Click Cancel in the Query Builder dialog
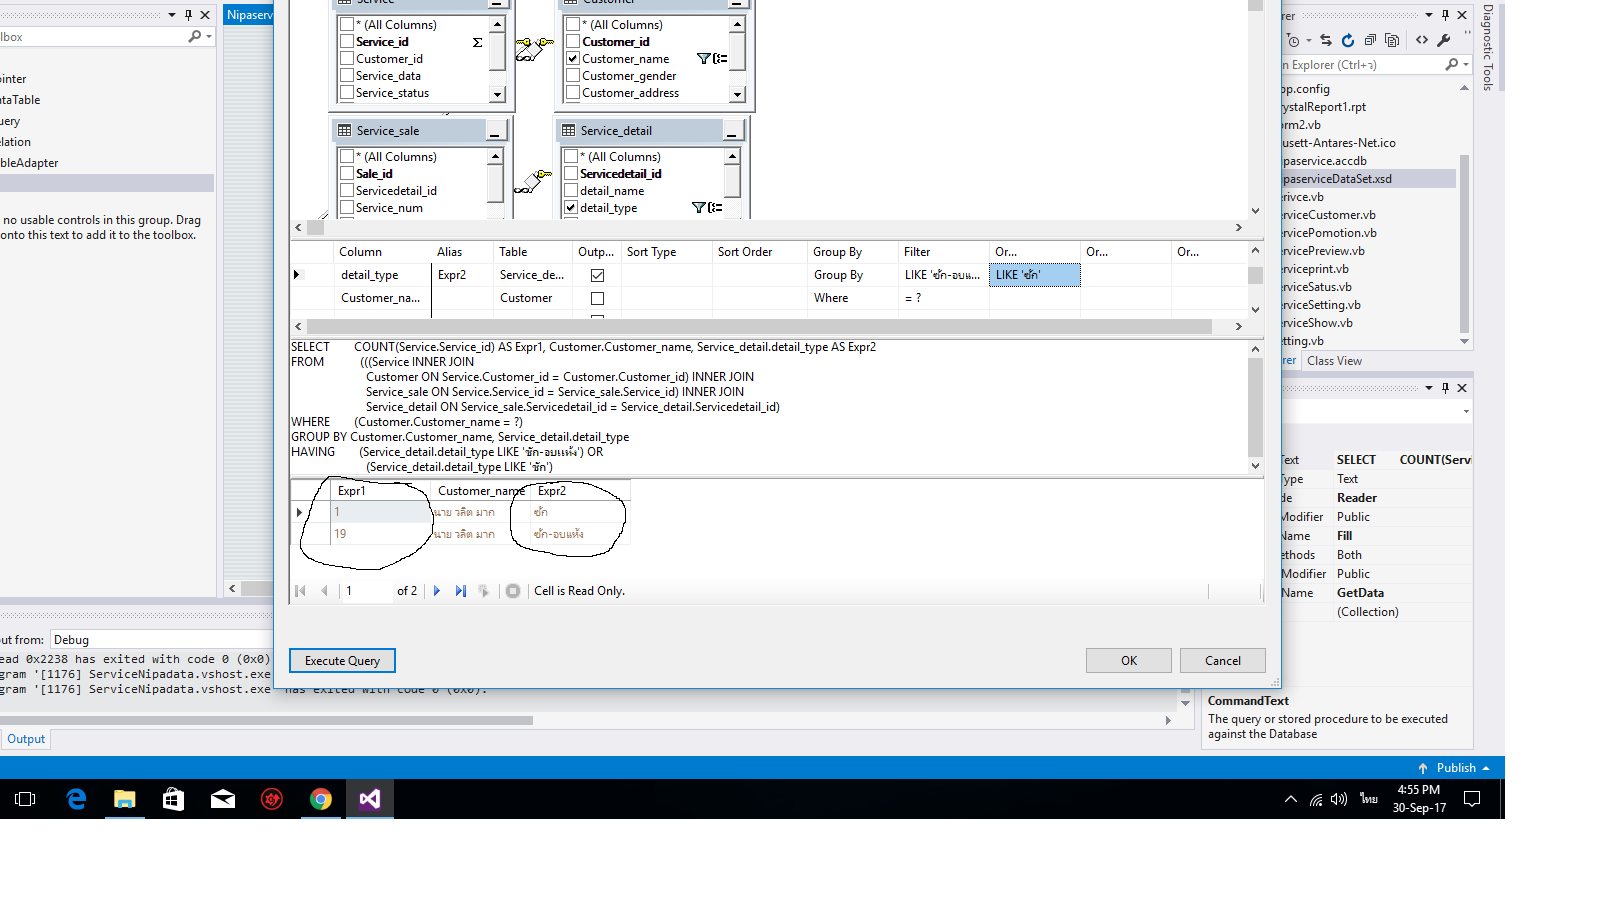This screenshot has height=900, width=1600. click(1223, 661)
